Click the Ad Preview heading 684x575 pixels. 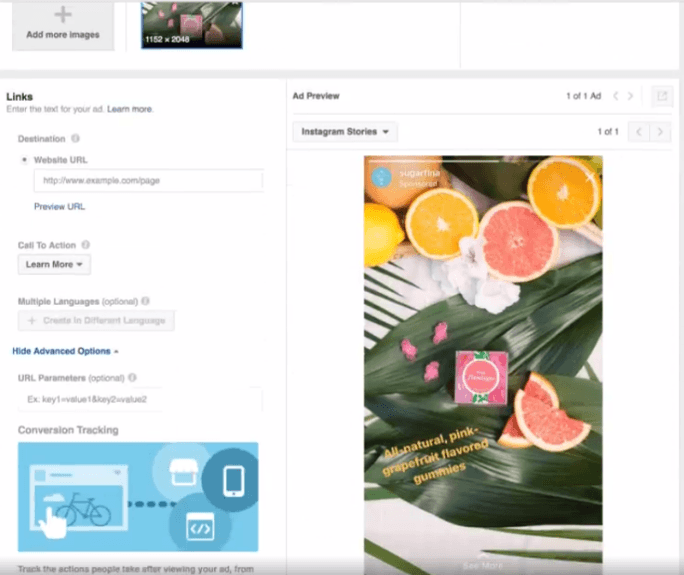[x=316, y=96]
